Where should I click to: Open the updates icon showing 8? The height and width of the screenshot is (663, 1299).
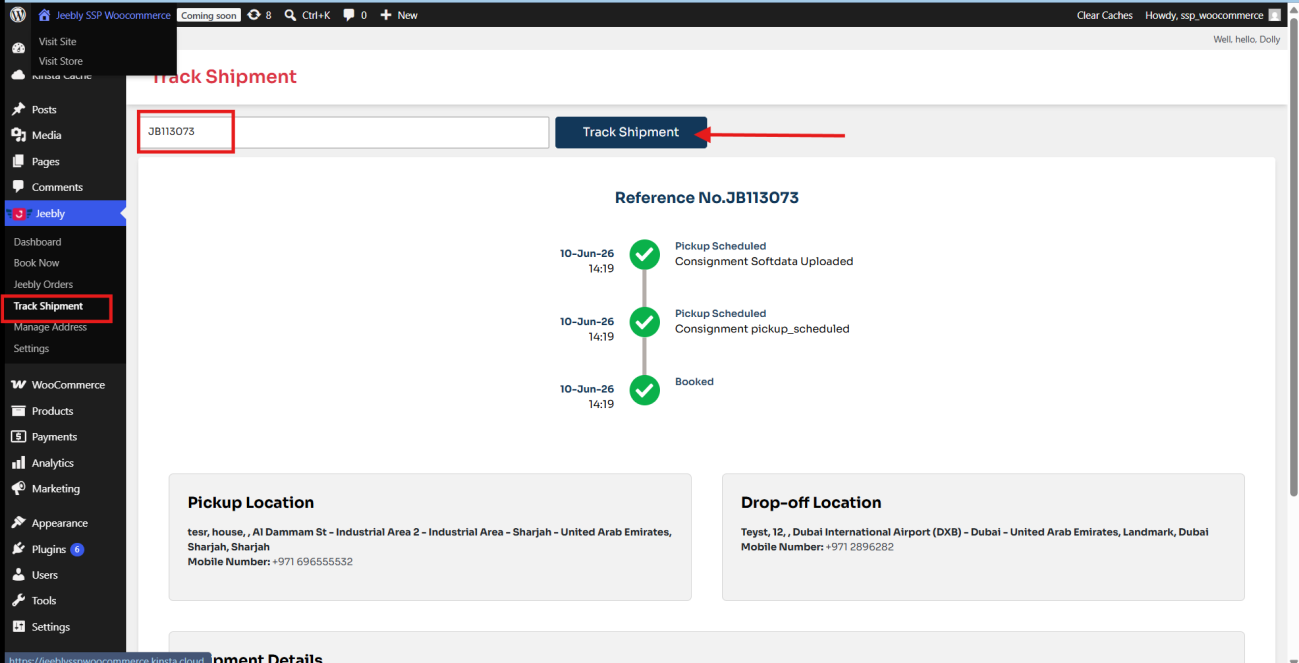pos(259,15)
